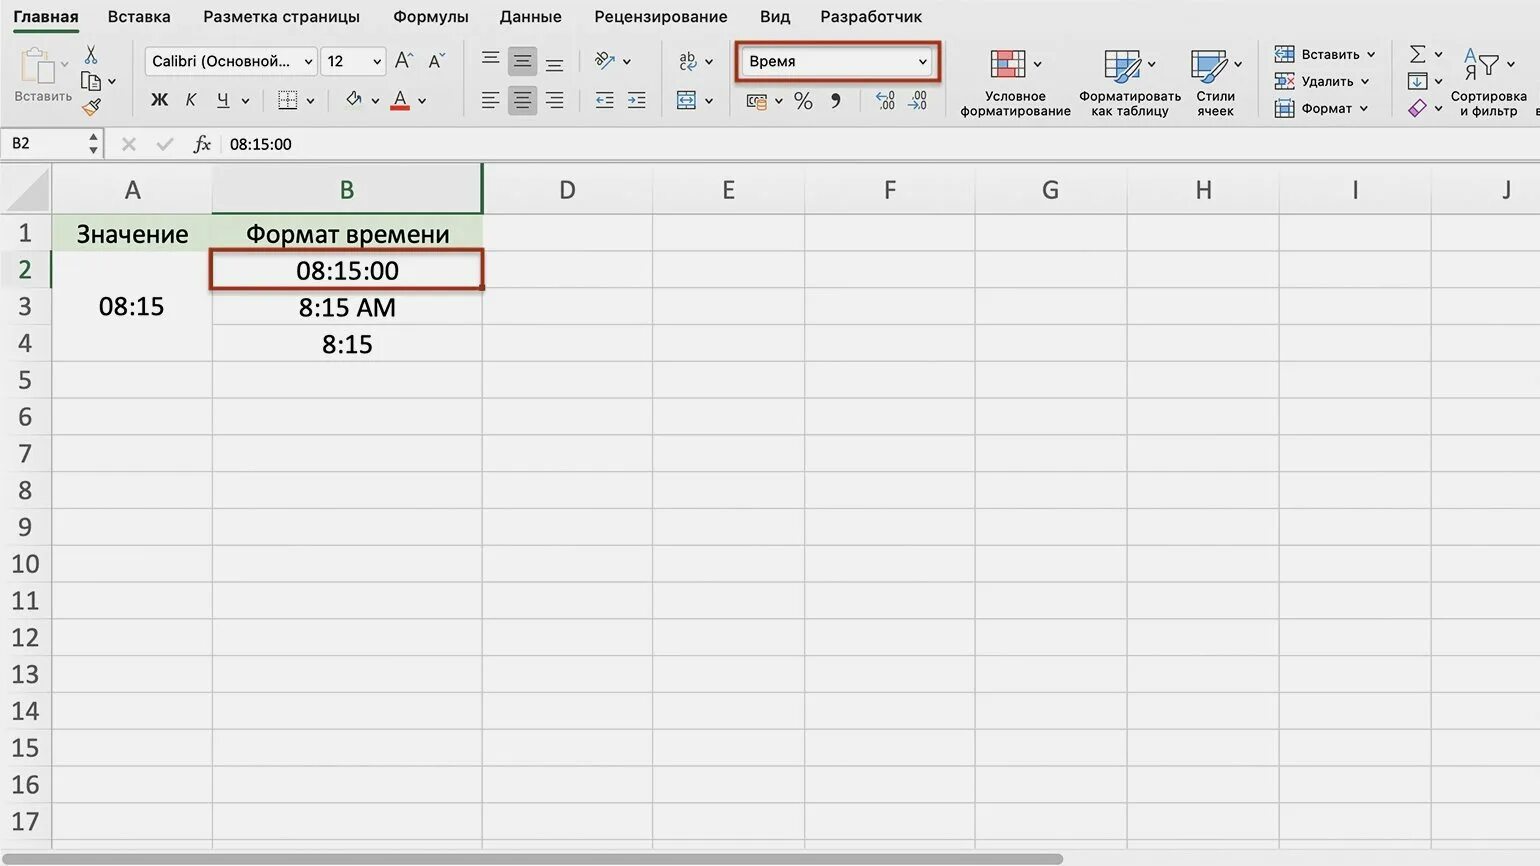This screenshot has width=1540, height=866.
Task: Click the increase indent icon
Action: point(636,100)
